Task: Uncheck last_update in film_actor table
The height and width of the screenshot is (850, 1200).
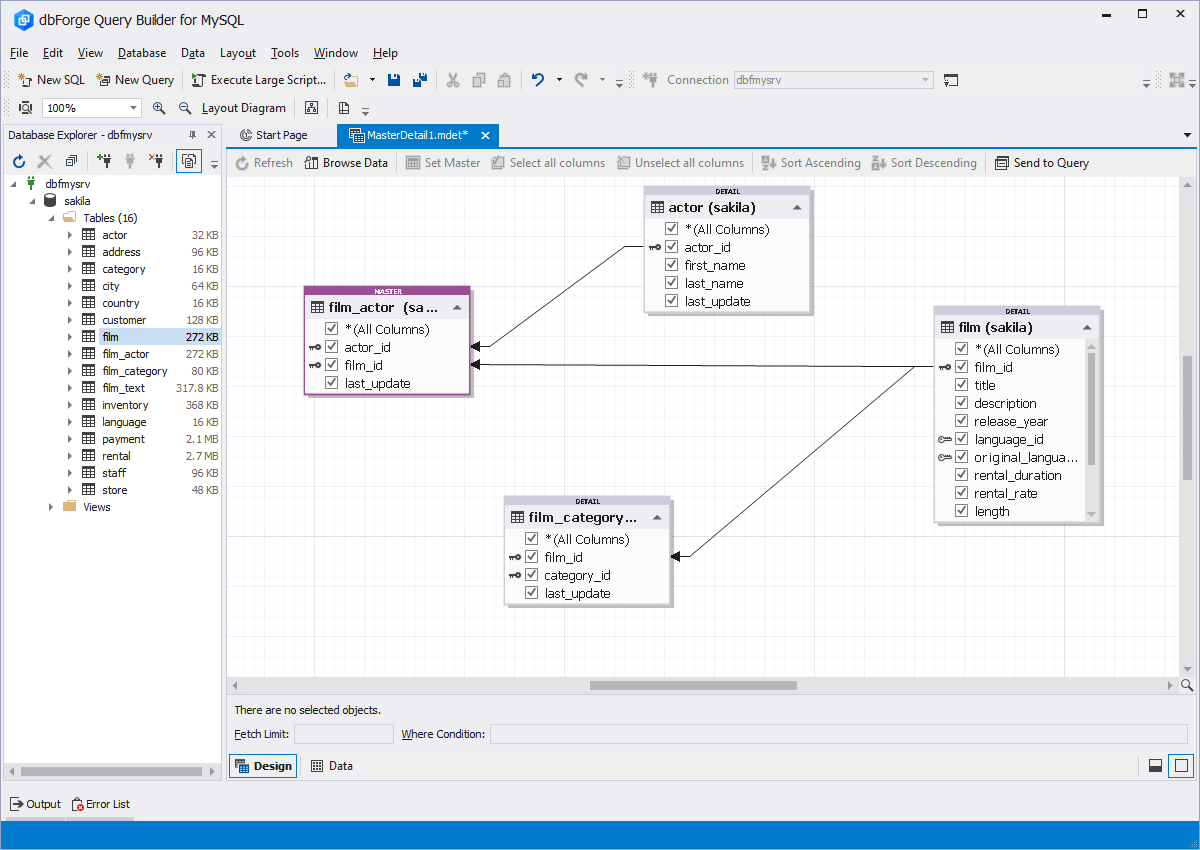Action: point(332,383)
